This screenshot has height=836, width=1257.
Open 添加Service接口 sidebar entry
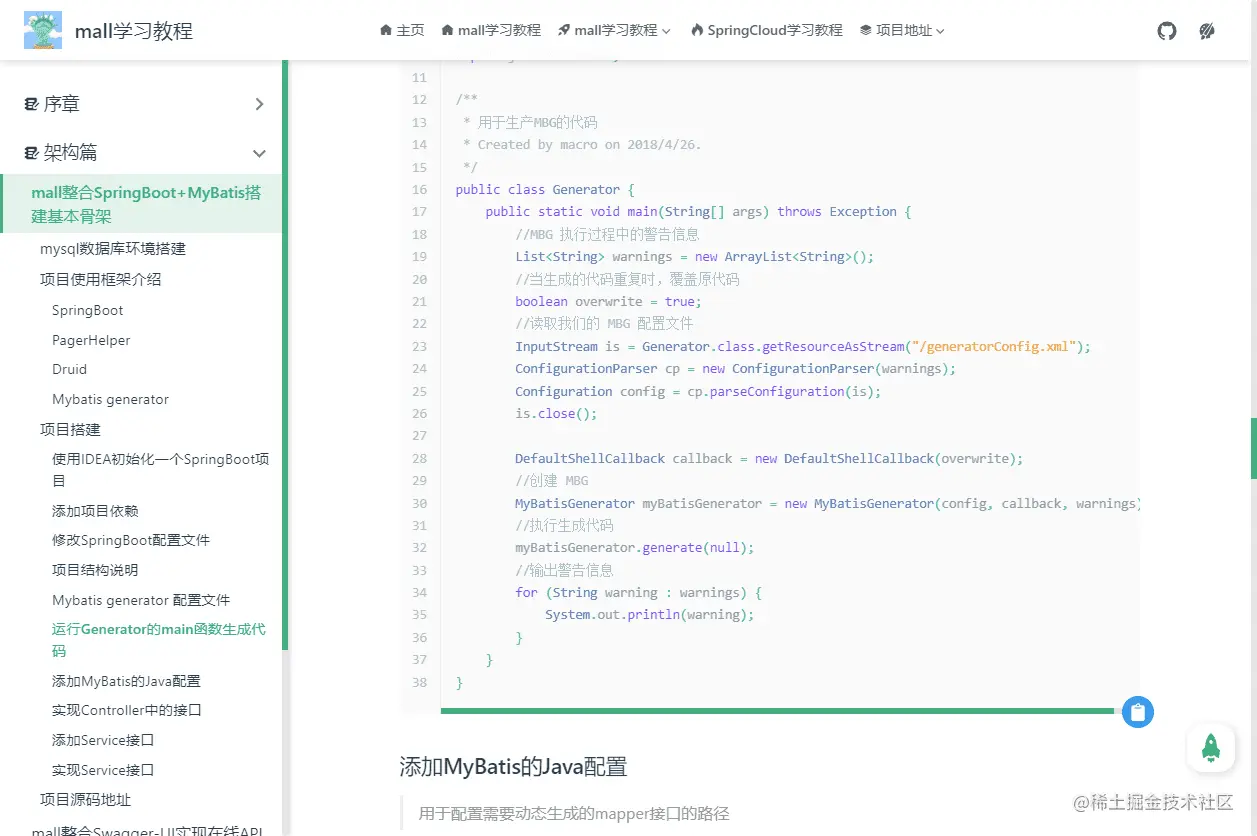tap(103, 740)
